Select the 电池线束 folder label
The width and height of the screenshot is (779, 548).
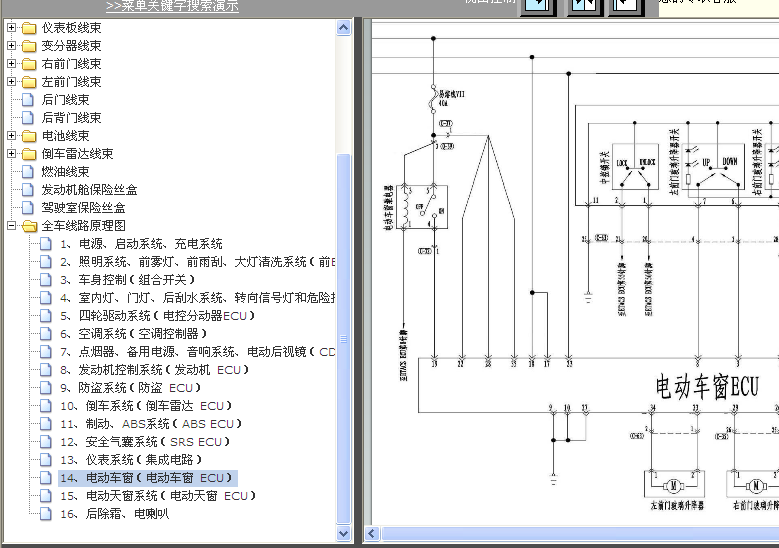click(66, 136)
